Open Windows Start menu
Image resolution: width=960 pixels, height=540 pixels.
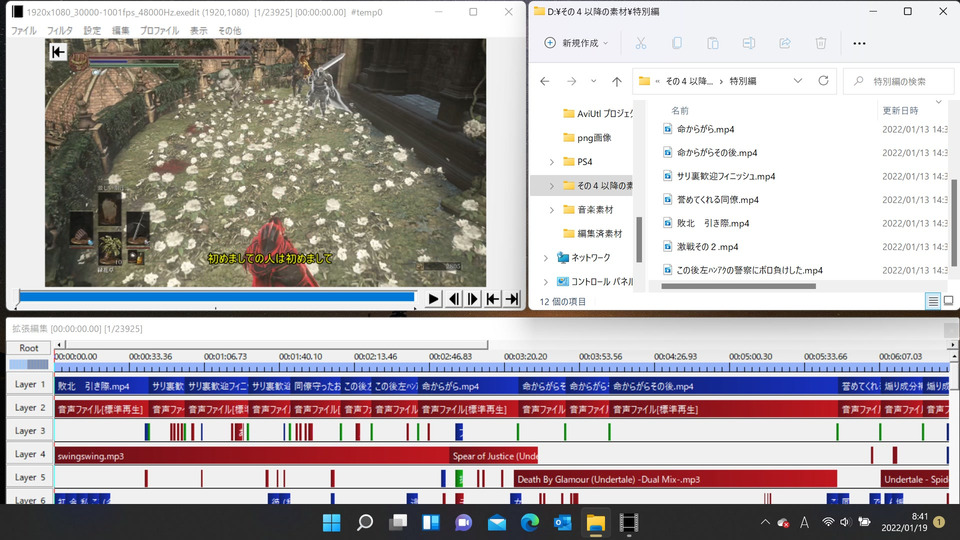pos(331,523)
